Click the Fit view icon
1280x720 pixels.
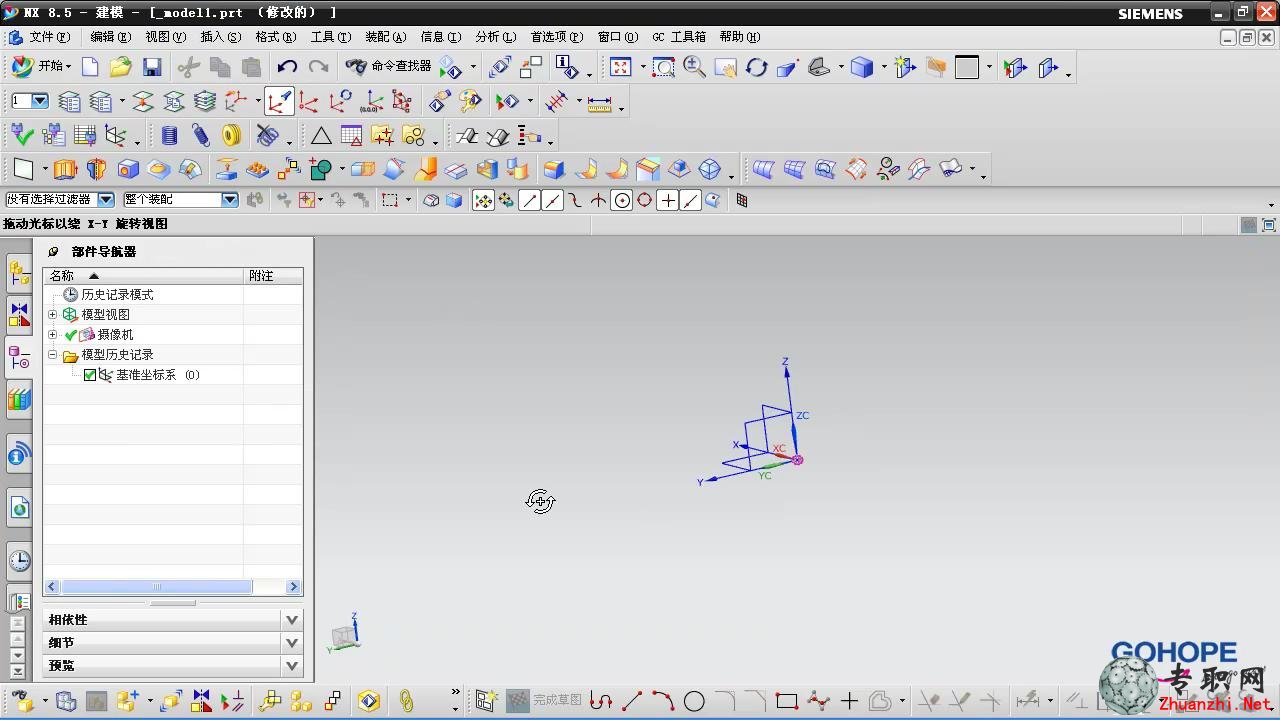pos(621,67)
